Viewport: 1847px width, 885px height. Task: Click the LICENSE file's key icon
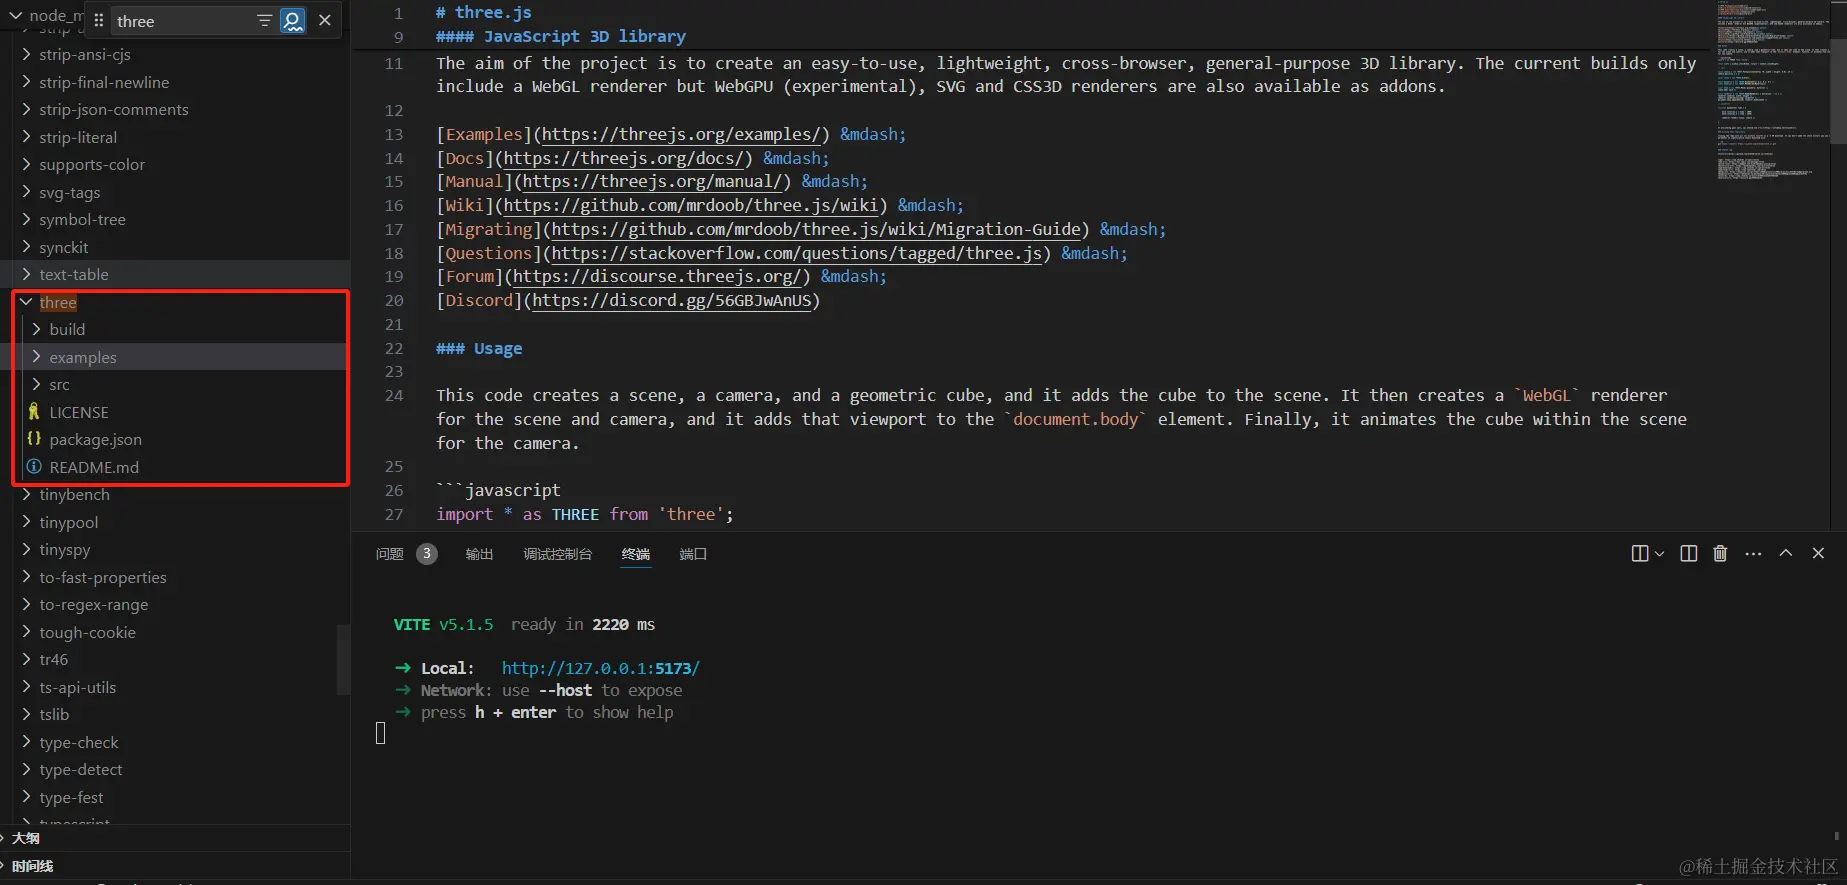(34, 412)
